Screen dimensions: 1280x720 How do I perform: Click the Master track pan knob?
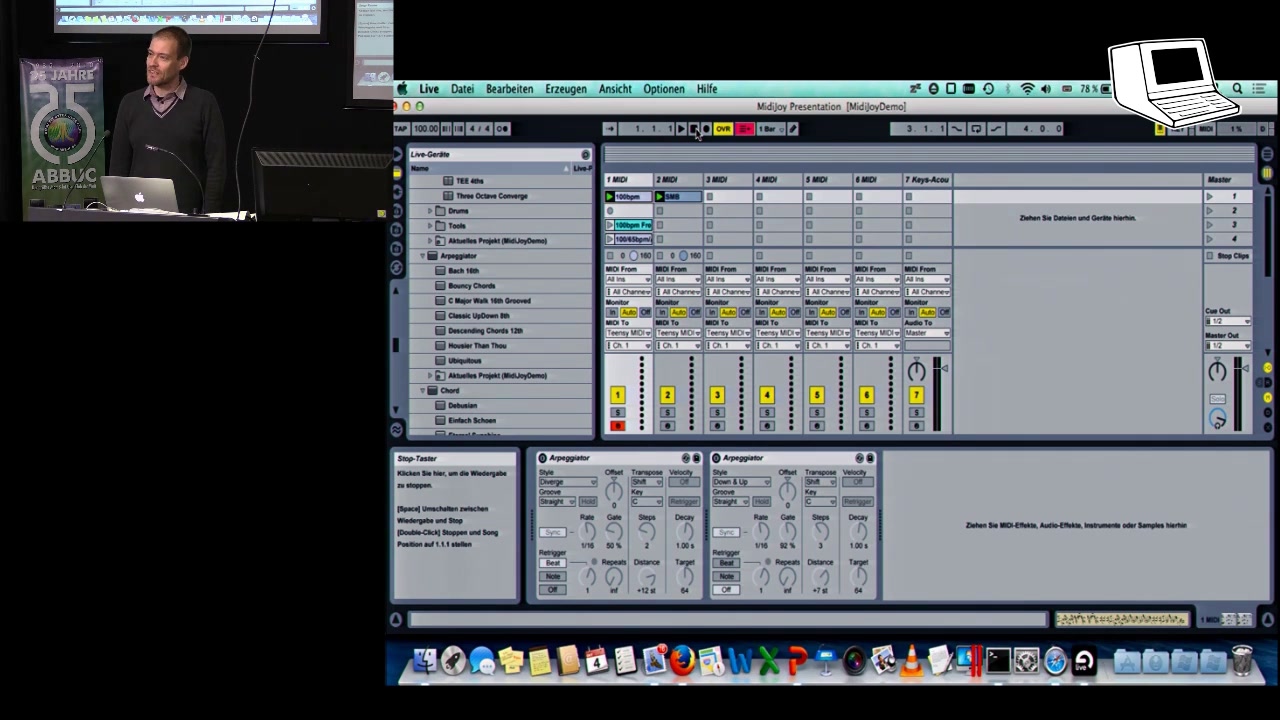pyautogui.click(x=1217, y=370)
